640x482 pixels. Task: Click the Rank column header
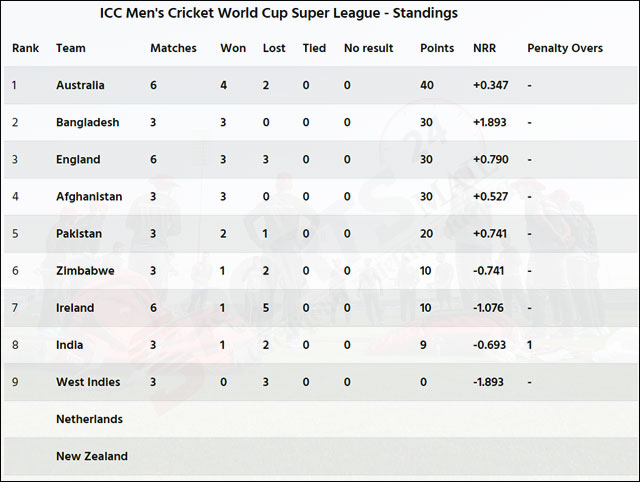(x=25, y=48)
